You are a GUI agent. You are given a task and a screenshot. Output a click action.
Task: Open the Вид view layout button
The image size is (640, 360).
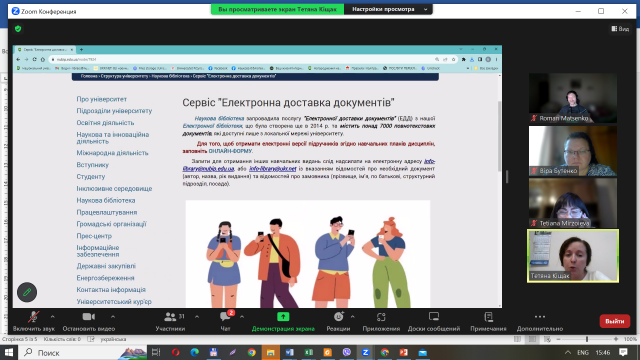[x=620, y=29]
